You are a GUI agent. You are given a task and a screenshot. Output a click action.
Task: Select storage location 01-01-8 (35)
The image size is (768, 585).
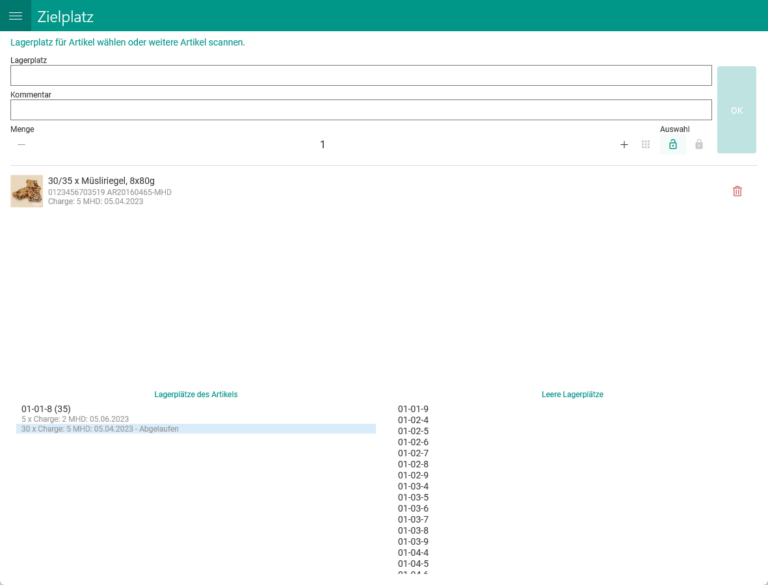point(46,408)
